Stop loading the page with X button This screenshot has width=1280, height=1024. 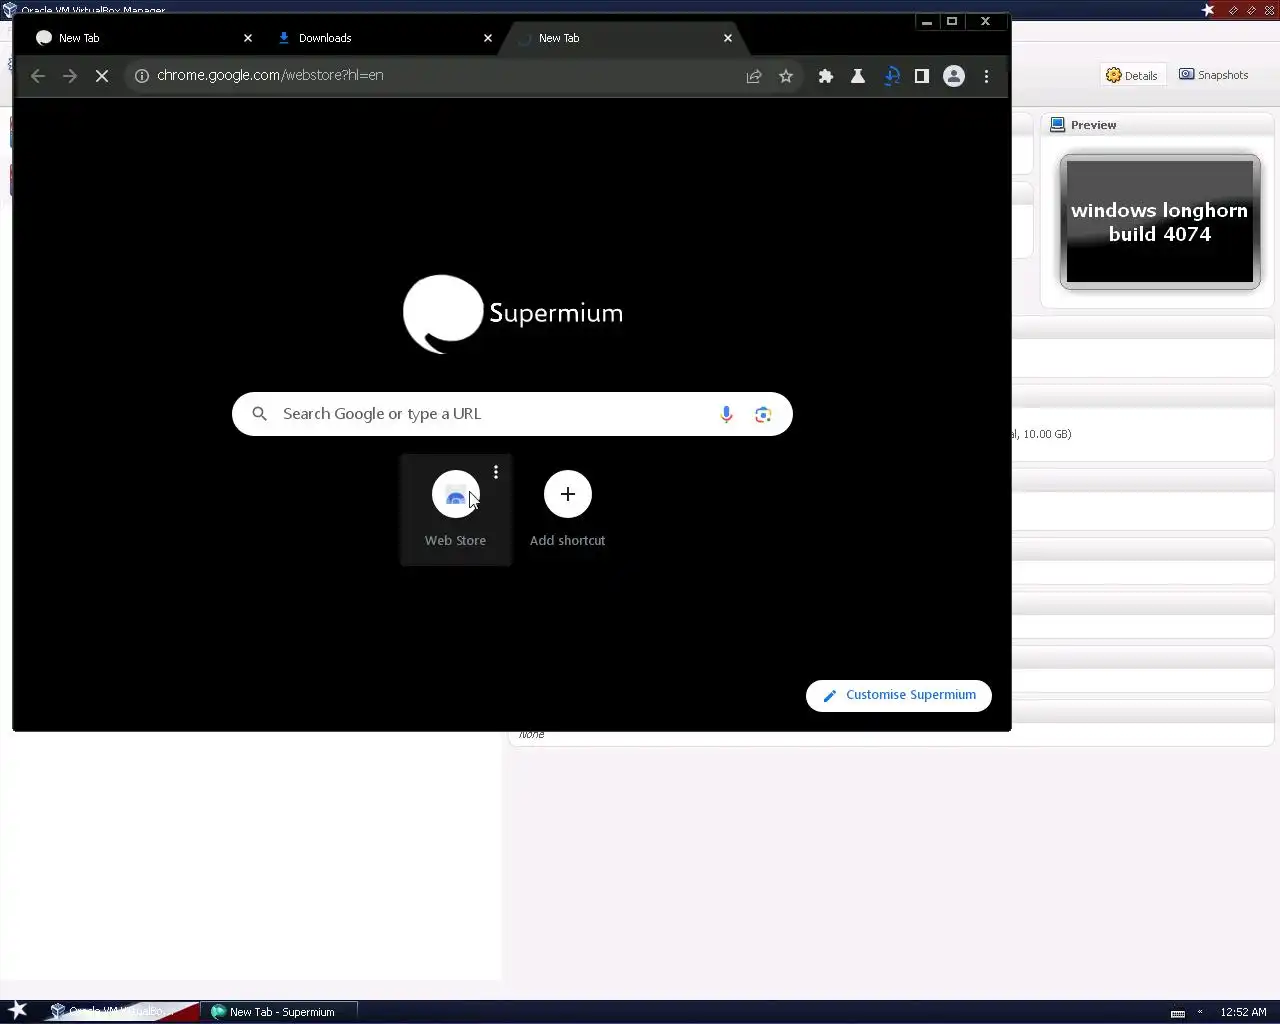[x=102, y=76]
